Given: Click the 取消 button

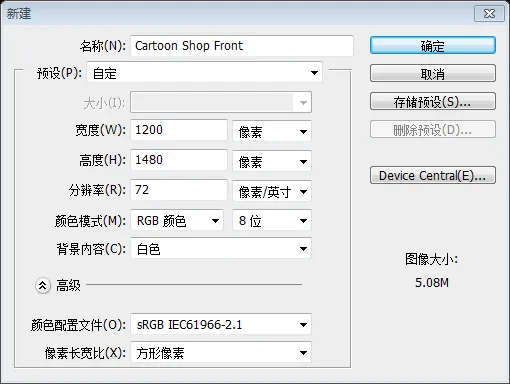Looking at the screenshot, I should tap(433, 73).
